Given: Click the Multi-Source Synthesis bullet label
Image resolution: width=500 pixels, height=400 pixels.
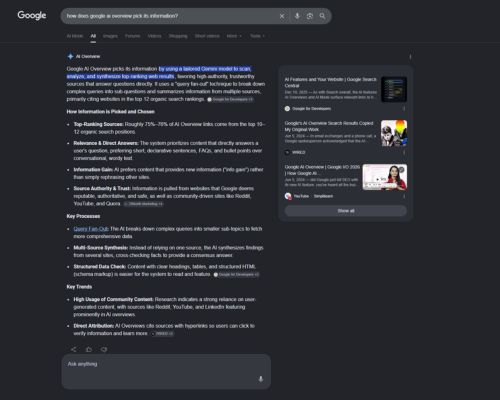Looking at the screenshot, I should point(101,248).
